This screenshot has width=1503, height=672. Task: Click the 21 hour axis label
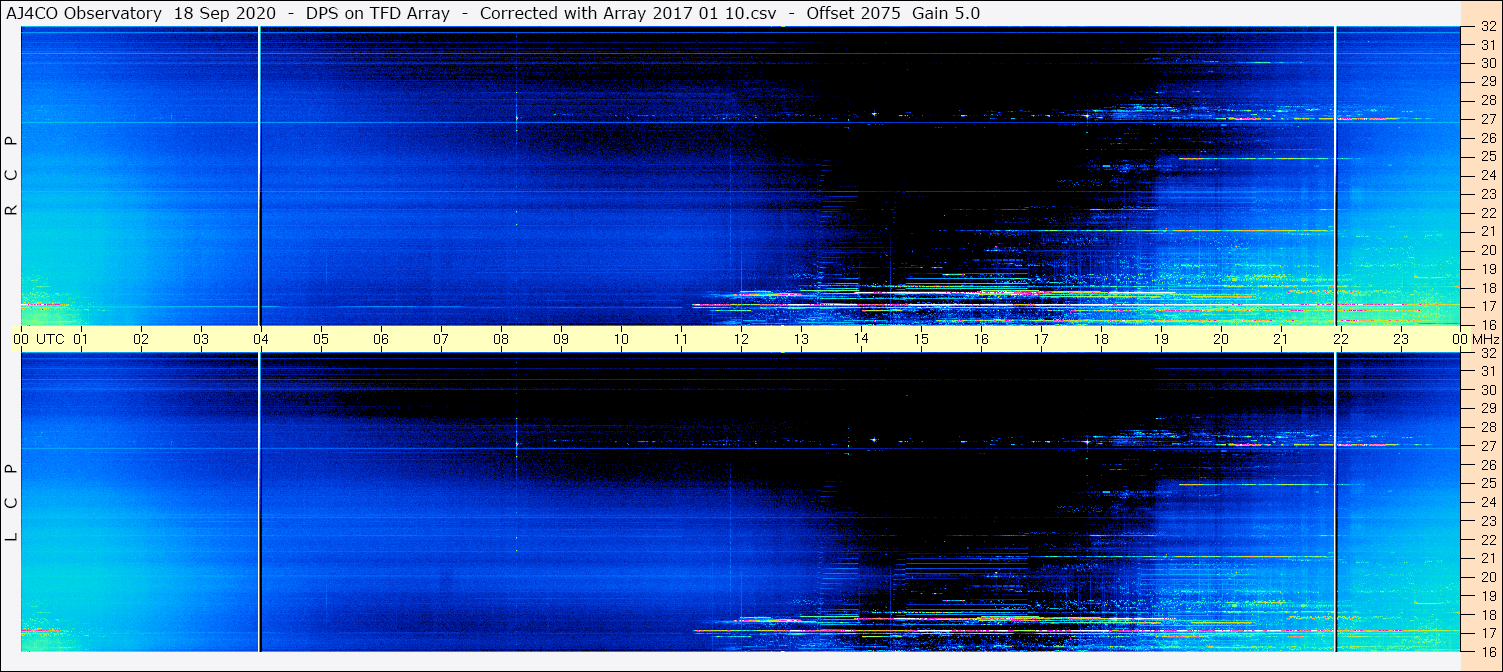1281,339
